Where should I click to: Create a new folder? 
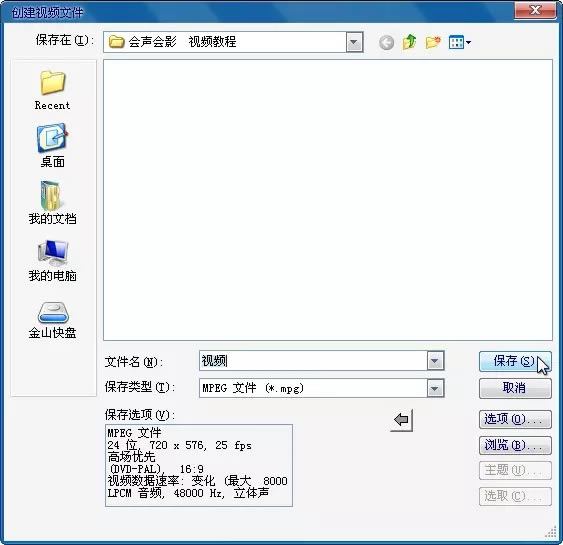pyautogui.click(x=433, y=42)
